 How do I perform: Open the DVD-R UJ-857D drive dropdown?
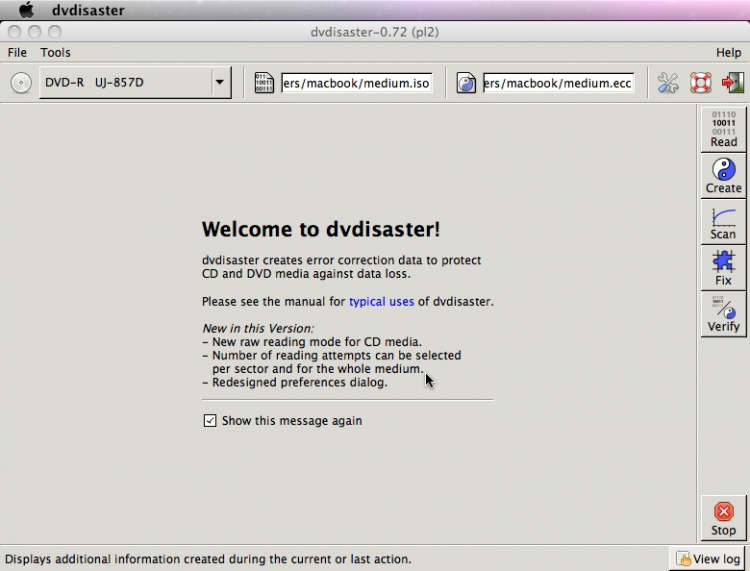pos(135,82)
